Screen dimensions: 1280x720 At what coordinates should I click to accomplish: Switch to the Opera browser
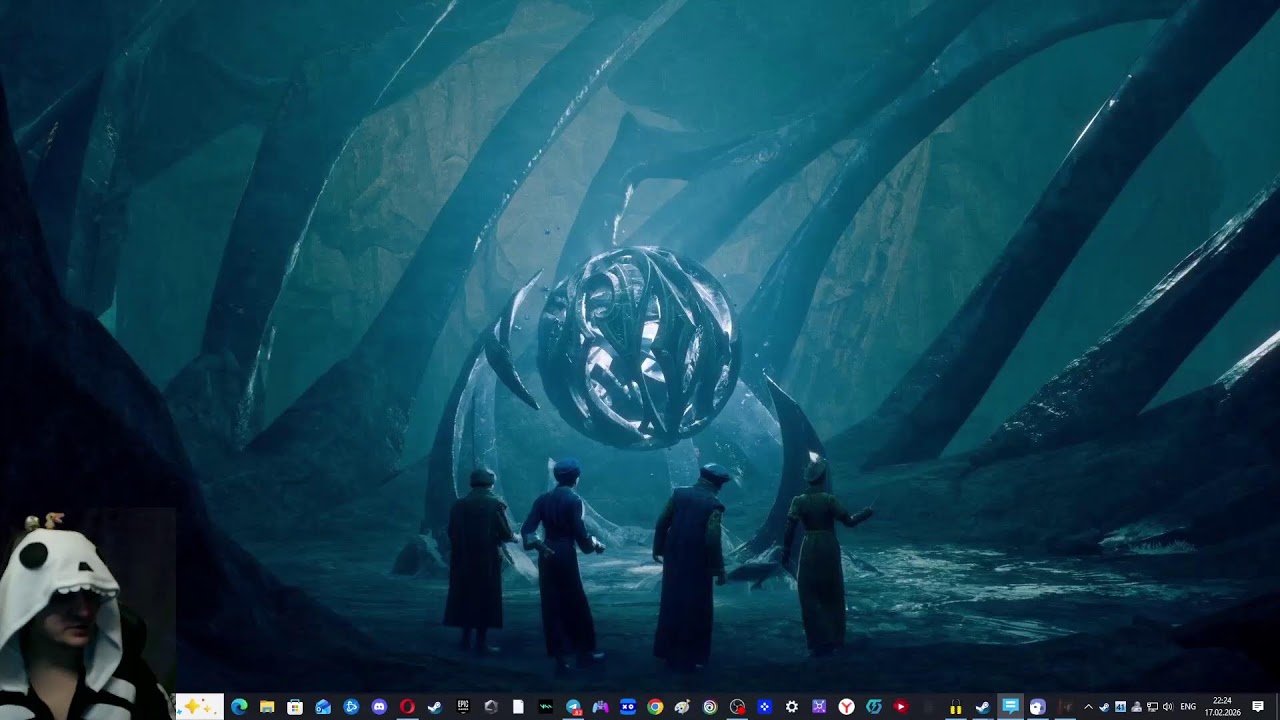(x=407, y=707)
